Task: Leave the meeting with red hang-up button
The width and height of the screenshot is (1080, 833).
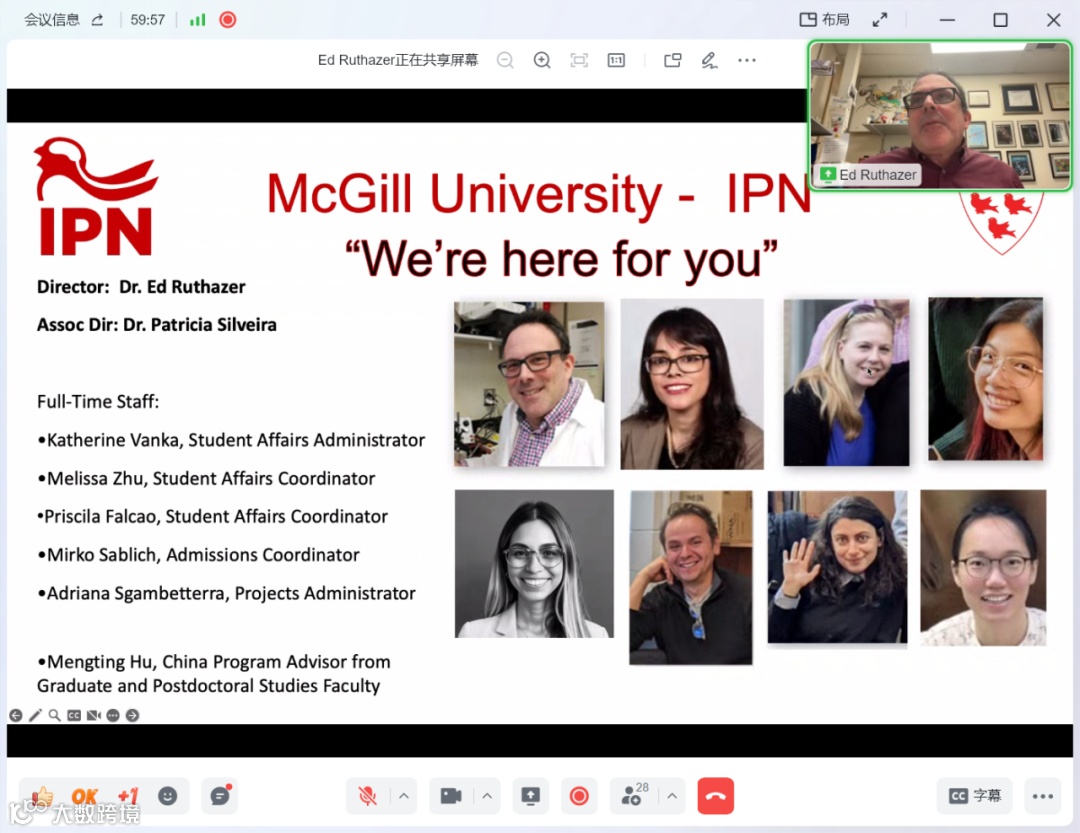Action: pos(716,796)
